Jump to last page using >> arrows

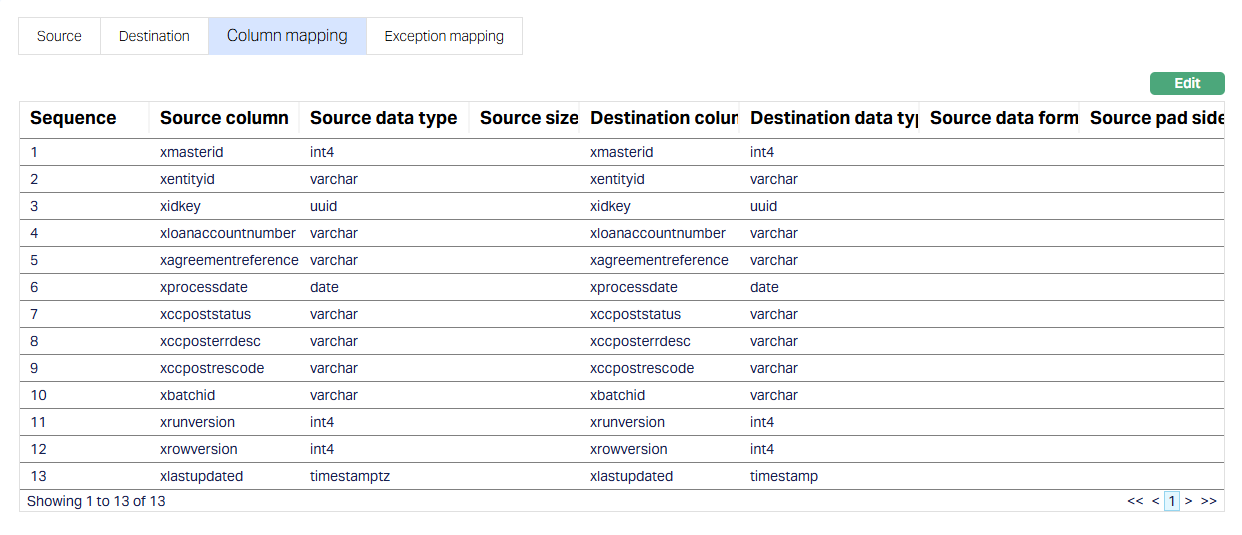click(1208, 501)
